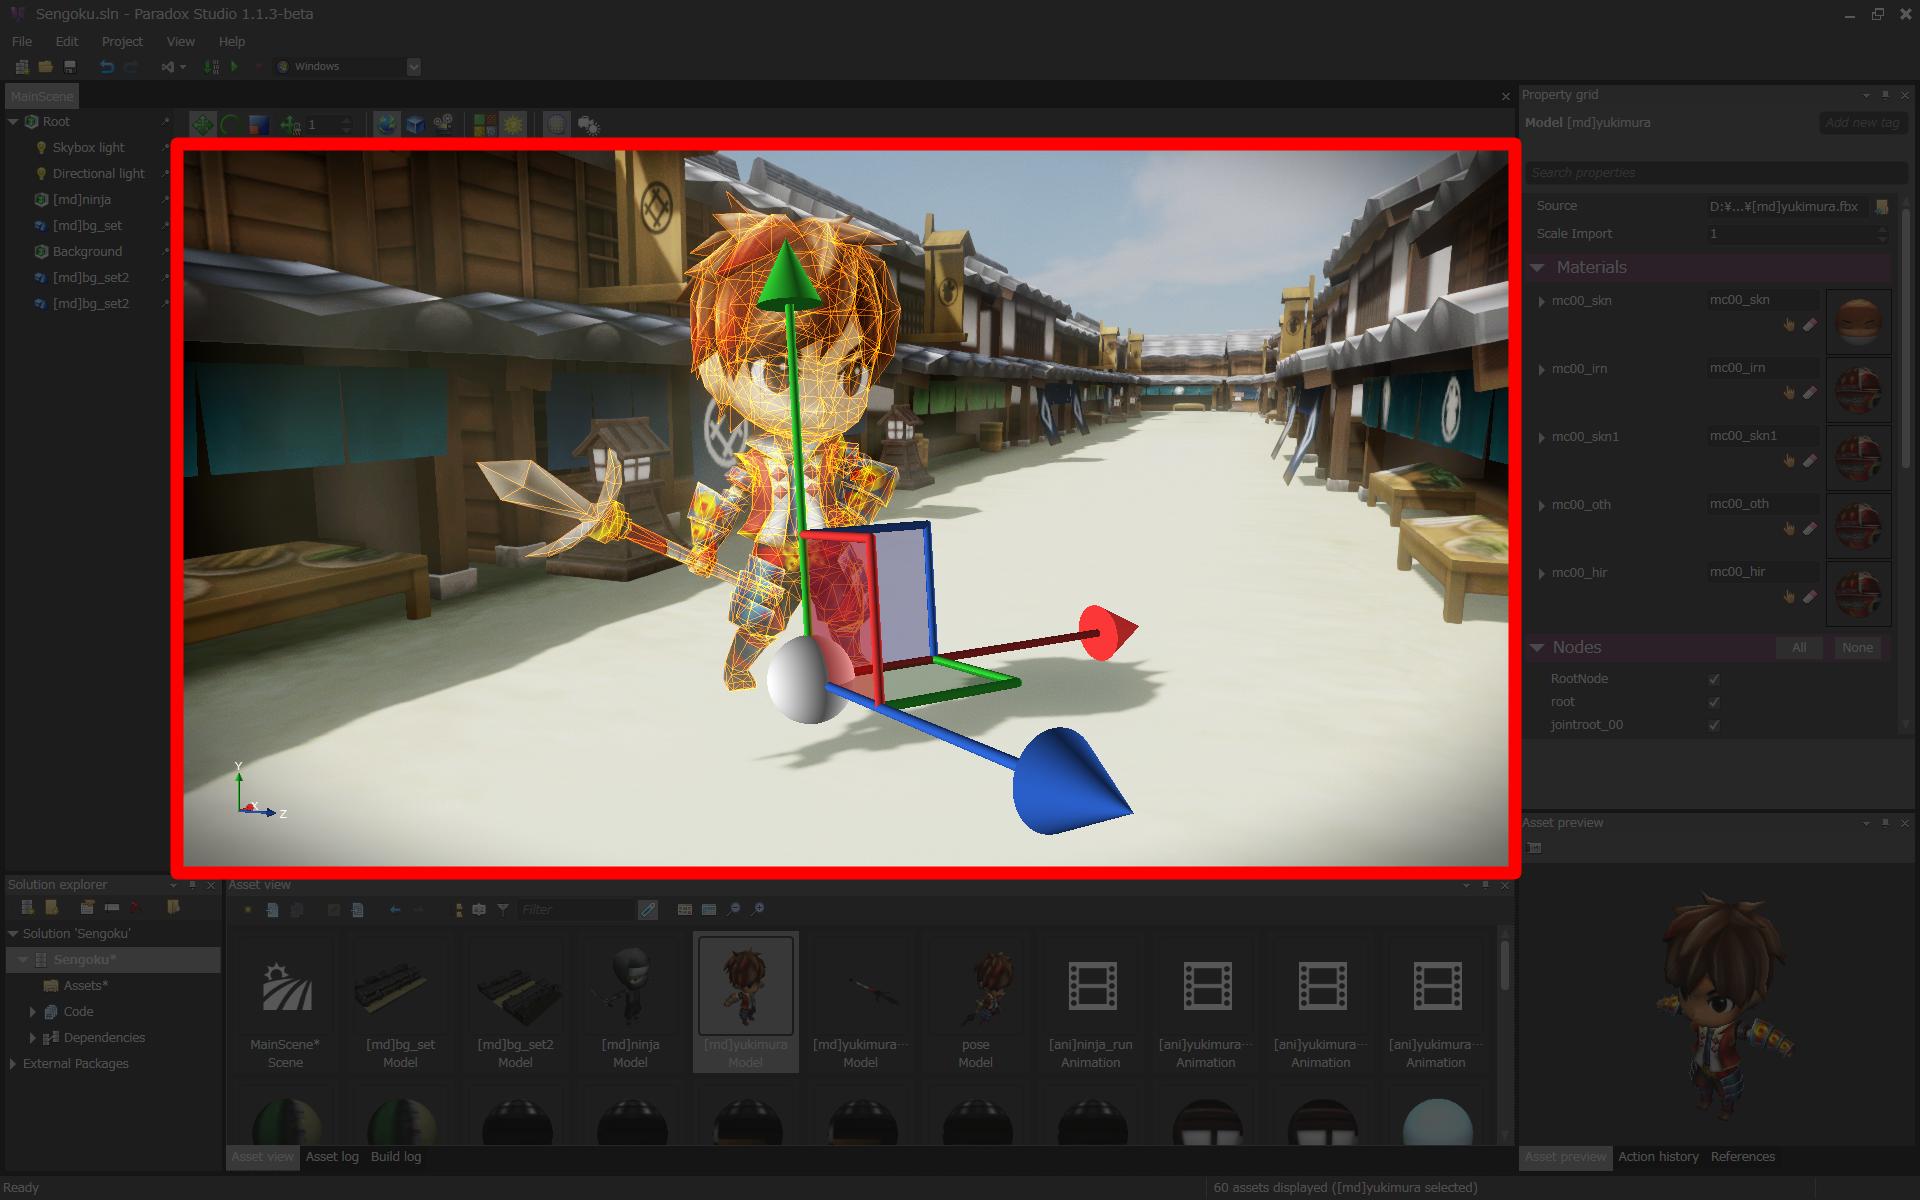
Task: Toggle the root node checkbox
Action: click(1714, 702)
